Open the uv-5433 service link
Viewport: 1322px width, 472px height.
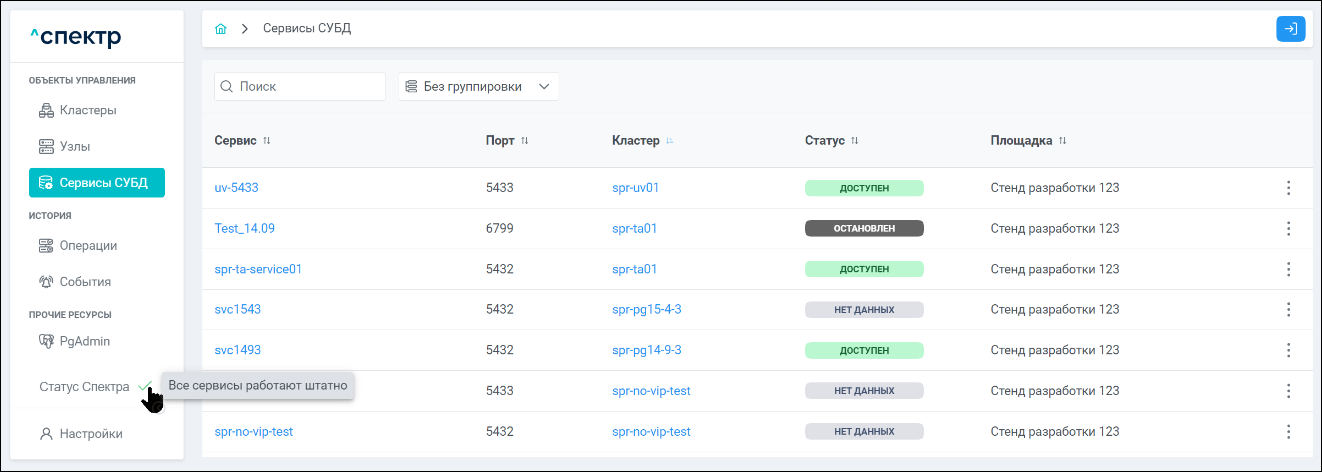tap(237, 188)
